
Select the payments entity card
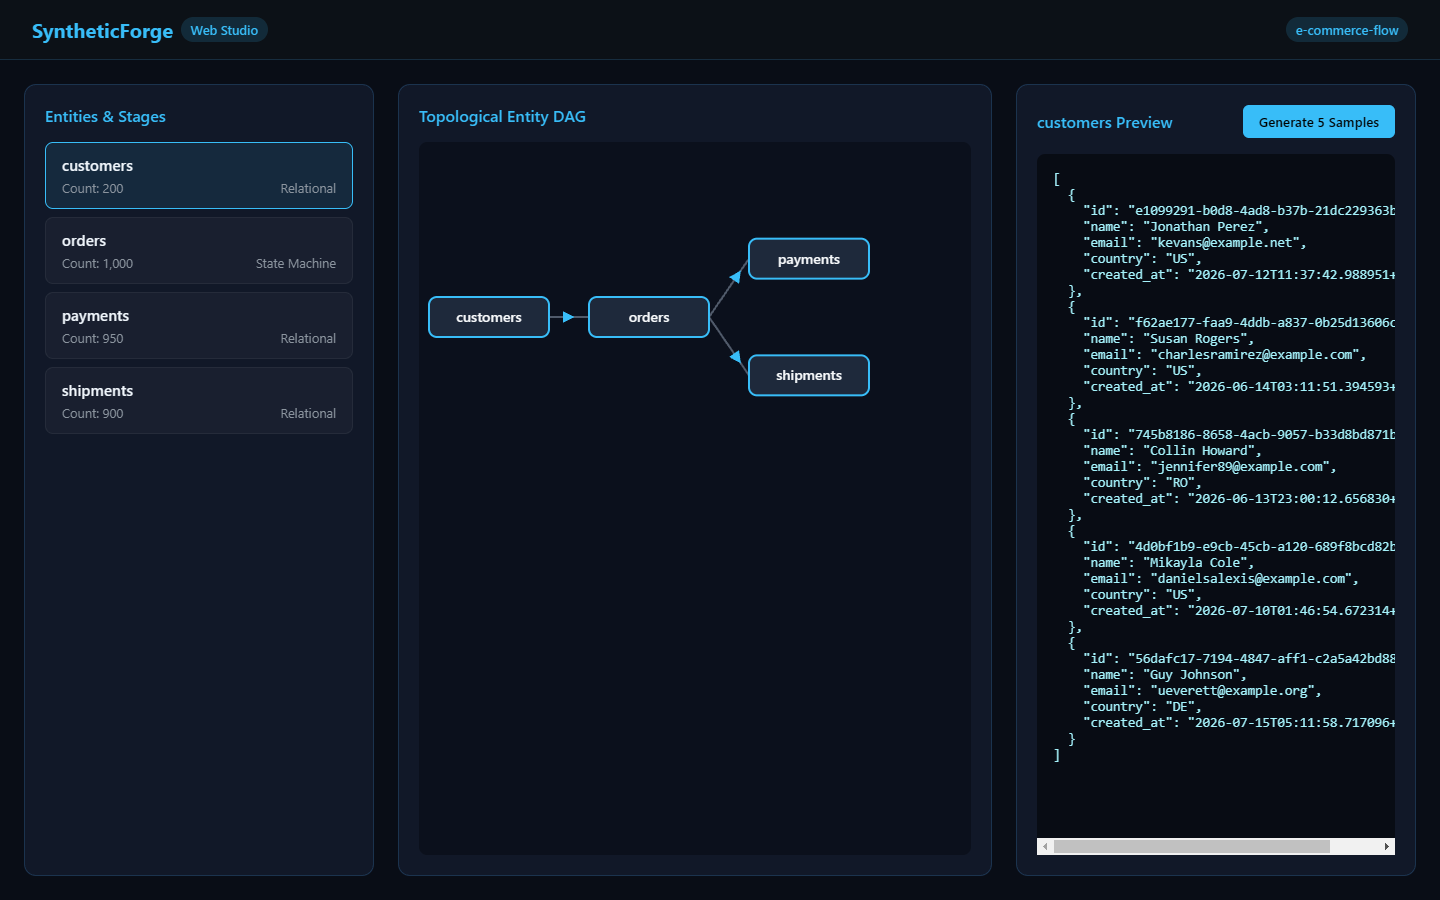[x=199, y=325]
